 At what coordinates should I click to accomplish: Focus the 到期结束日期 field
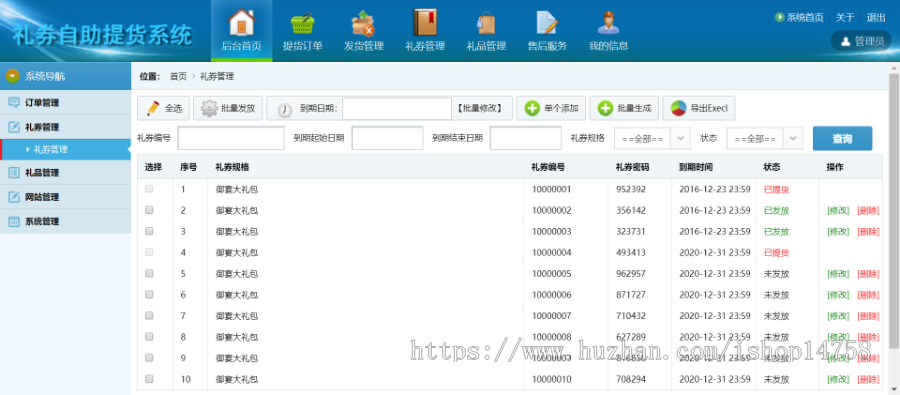point(525,138)
